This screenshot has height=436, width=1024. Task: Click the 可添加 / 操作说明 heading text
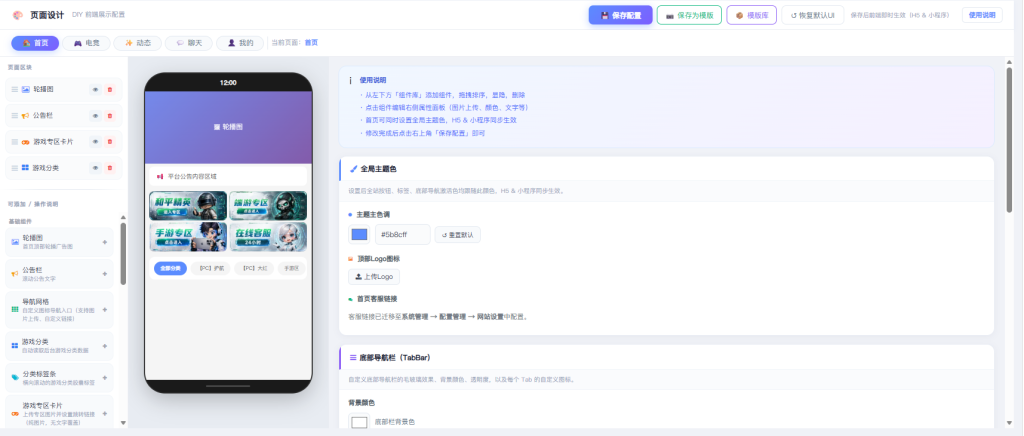[x=33, y=204]
